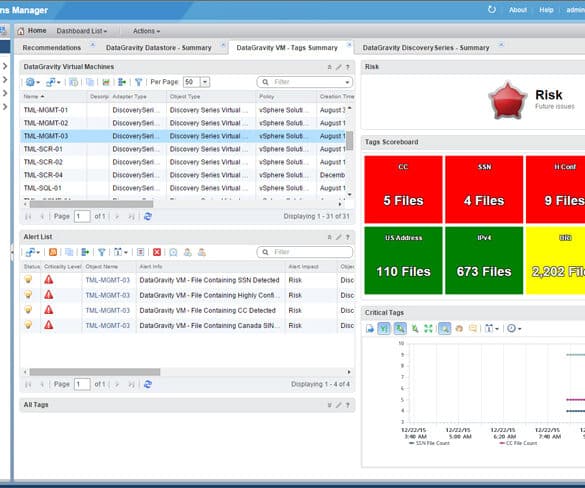The width and height of the screenshot is (585, 488).
Task: Collapse the DataGravity Virtual Machines widget
Action: click(x=329, y=67)
